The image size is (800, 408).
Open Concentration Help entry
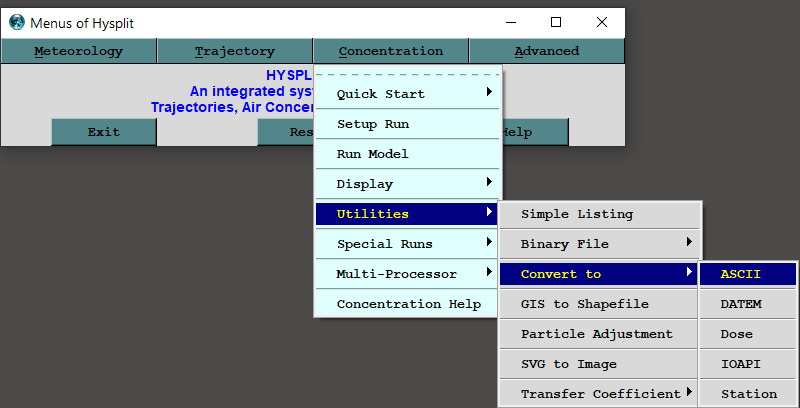[x=407, y=304]
